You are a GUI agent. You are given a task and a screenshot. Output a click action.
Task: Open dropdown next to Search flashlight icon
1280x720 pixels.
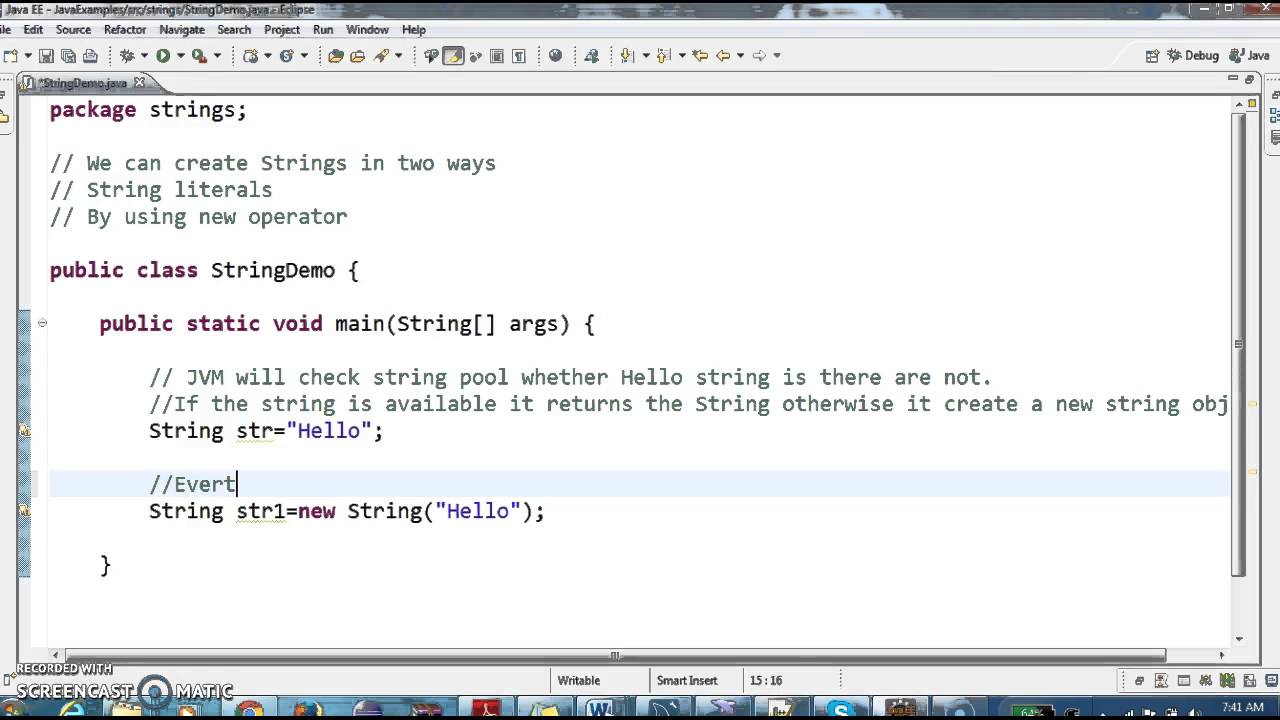click(x=398, y=56)
